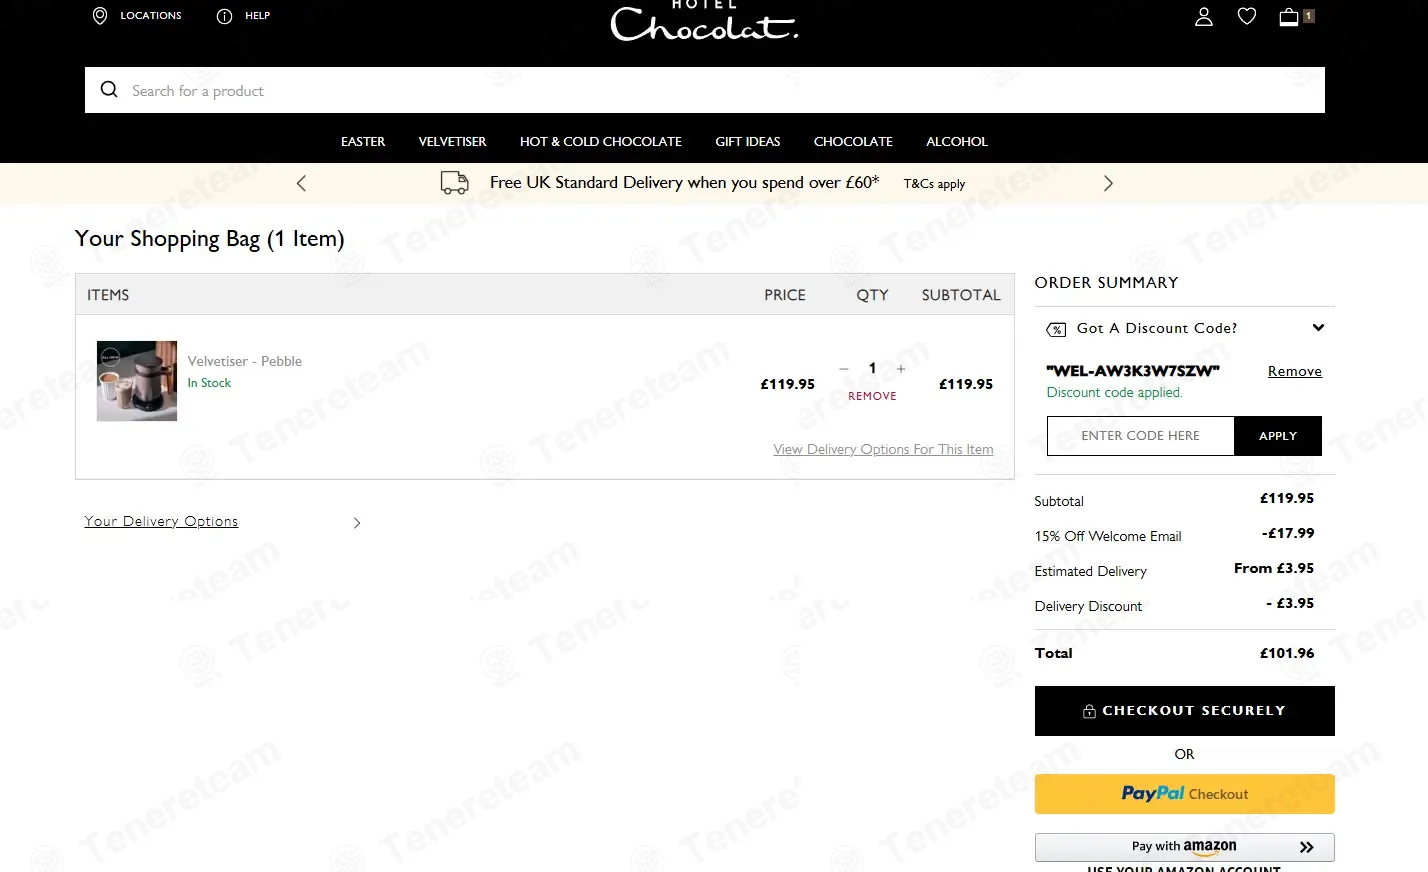1428x872 pixels.
Task: Open the T&Cs apply link
Action: pyautogui.click(x=934, y=184)
